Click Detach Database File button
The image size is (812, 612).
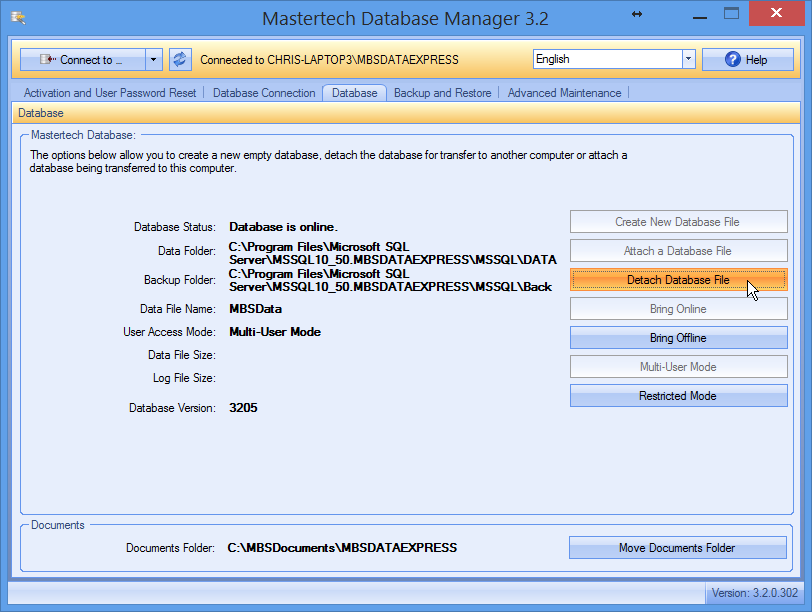tap(678, 280)
